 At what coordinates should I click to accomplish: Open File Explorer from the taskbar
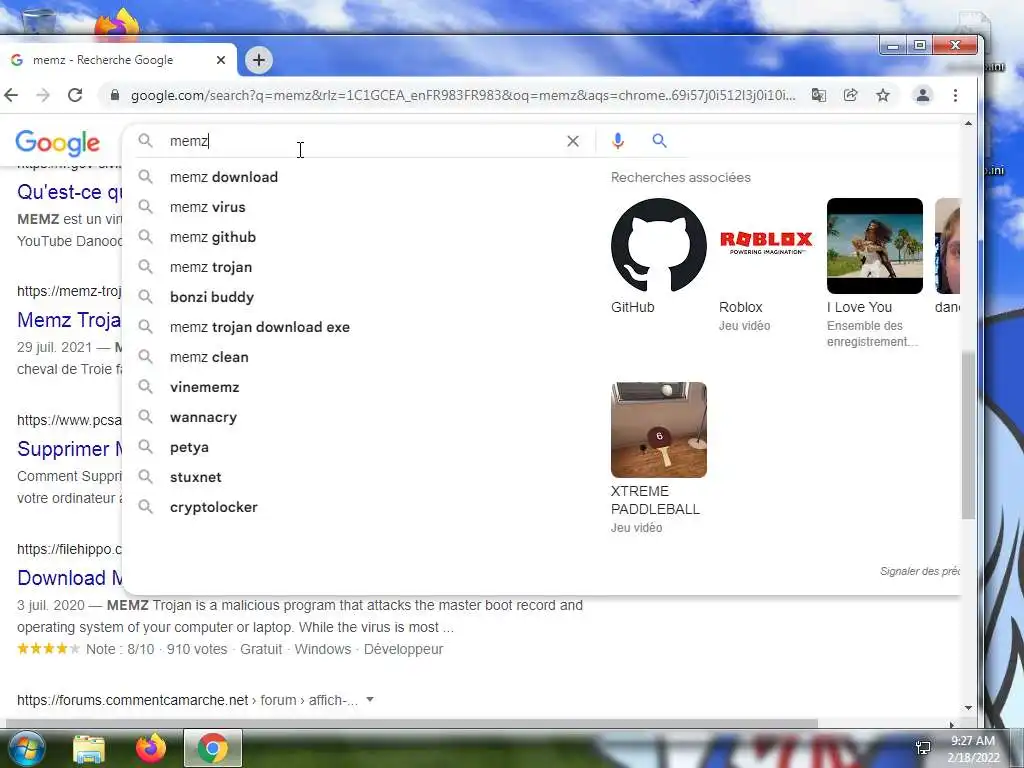(89, 749)
